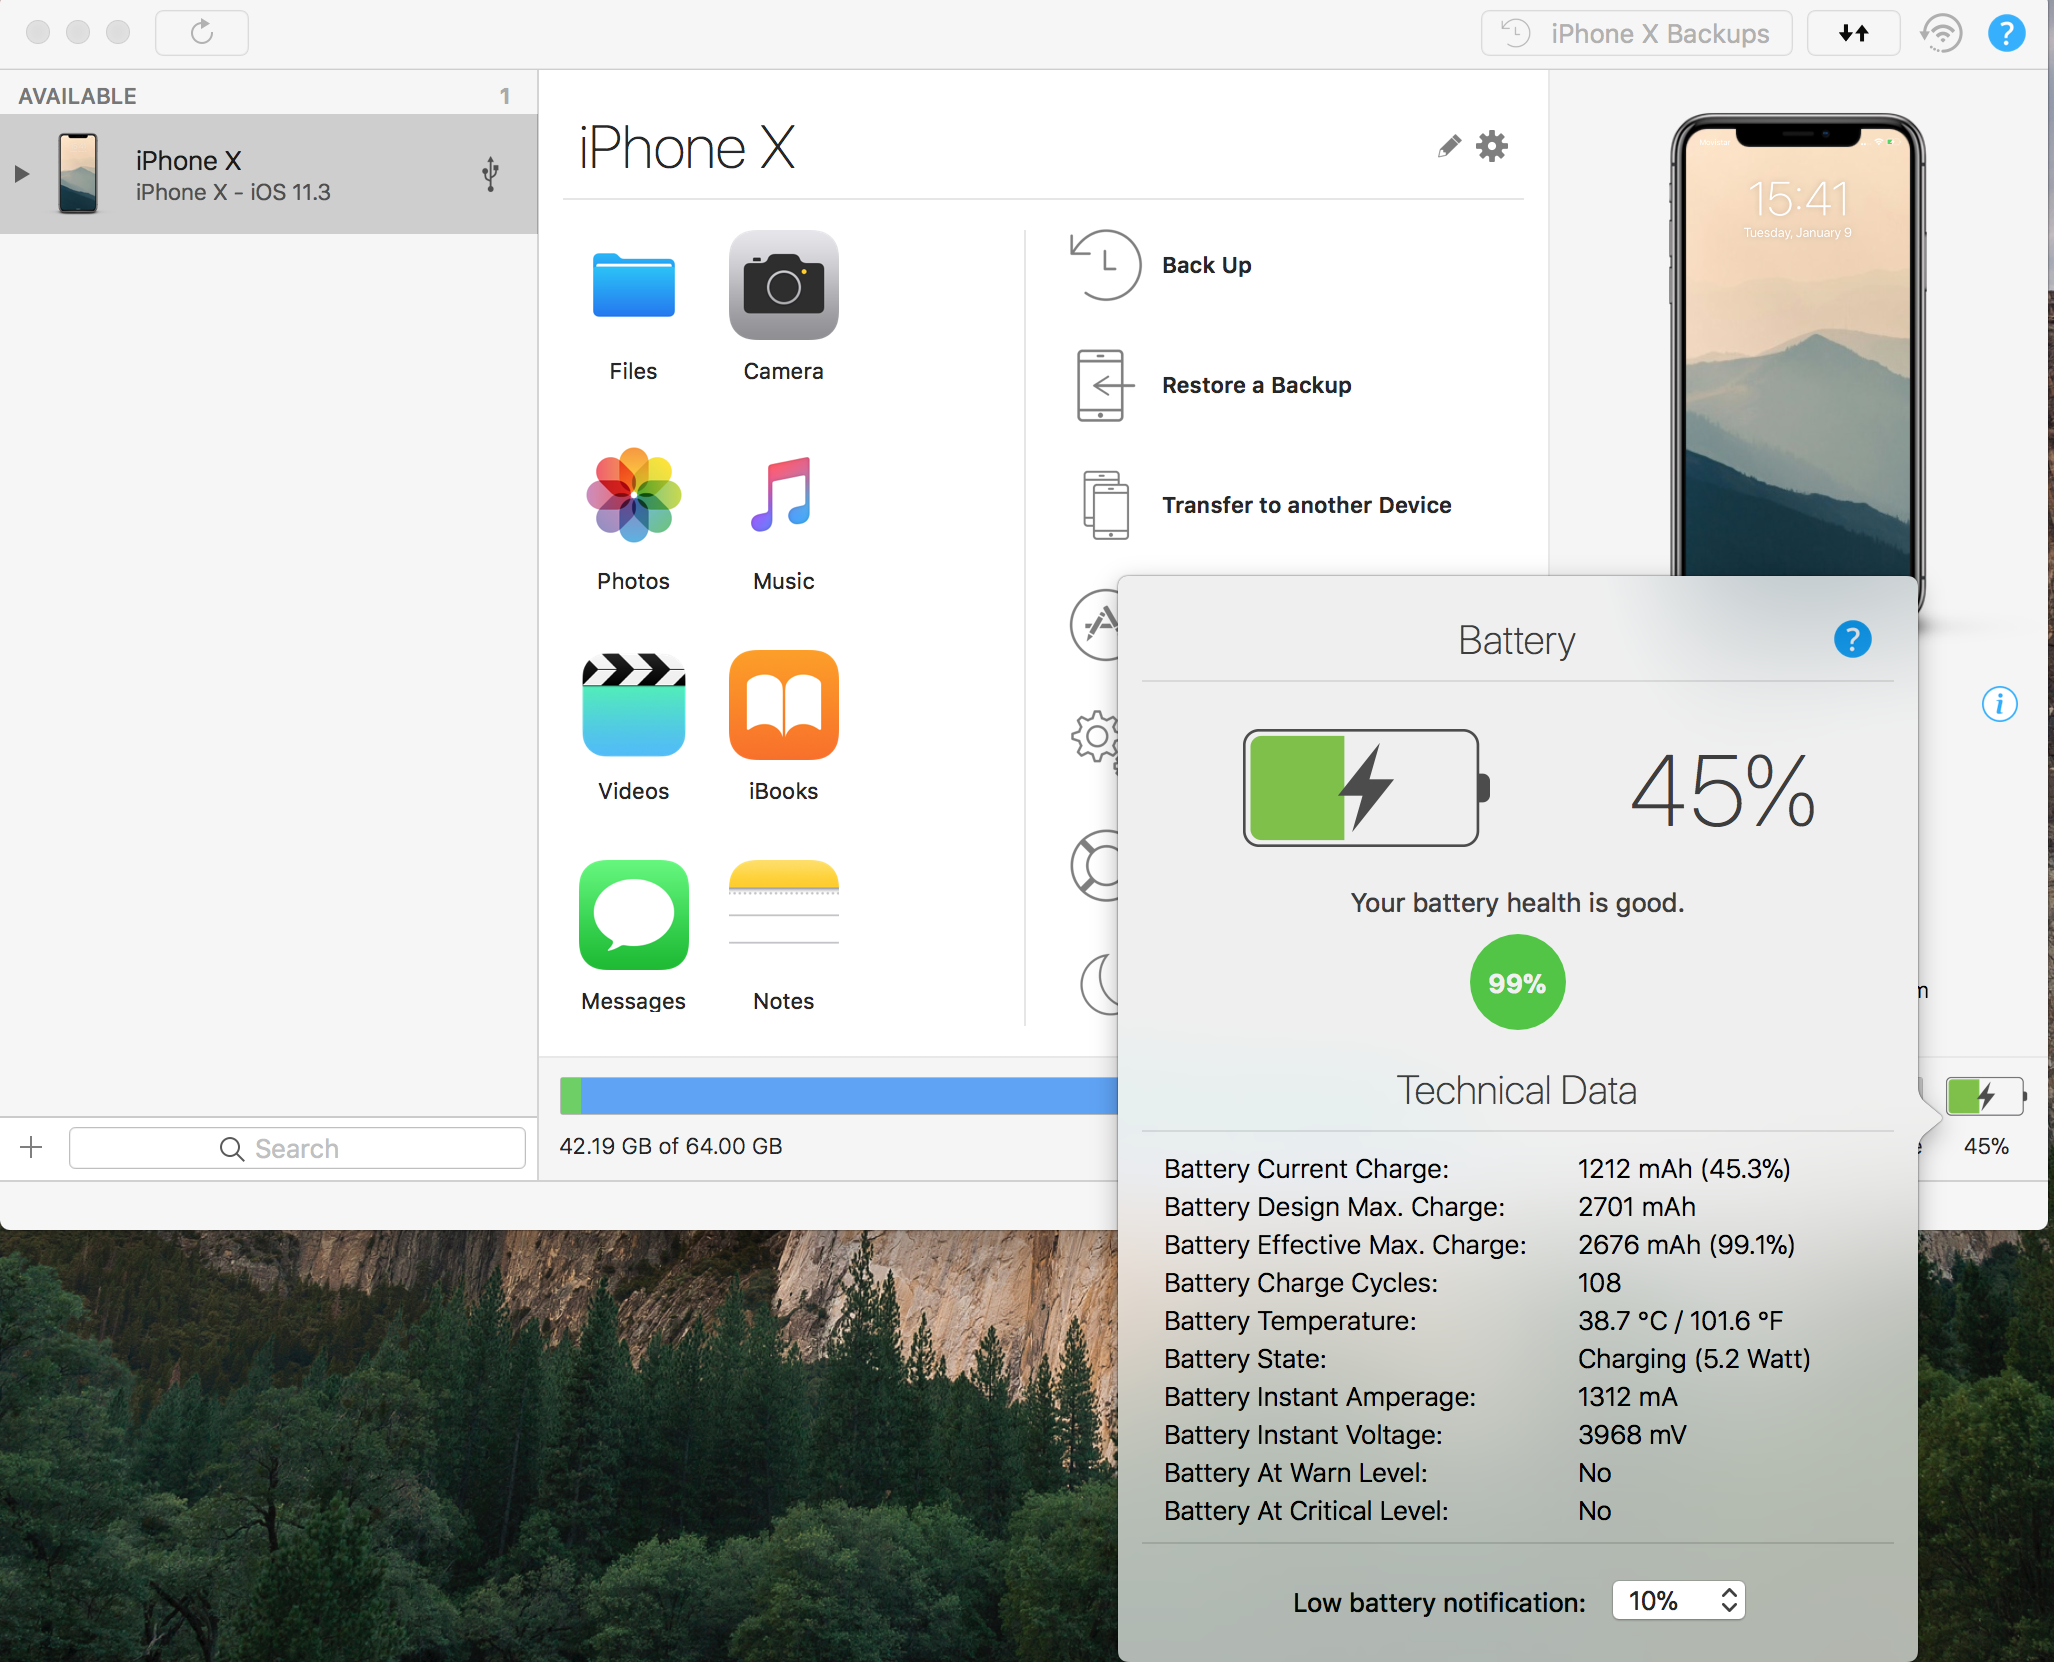Expand the iPhone X sidebar disclosure triangle
This screenshot has width=2054, height=1662.
21,174
